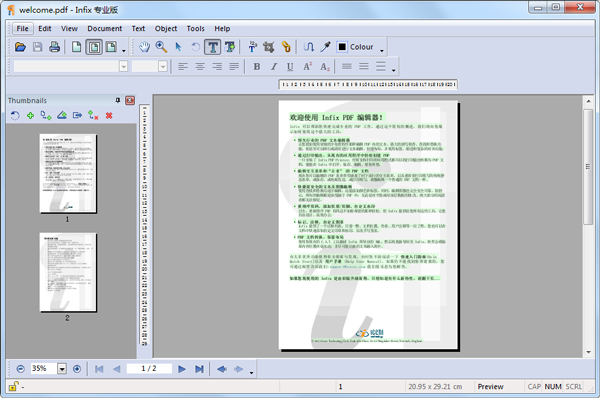Activate the Text edit T tool
Viewport: 600px width, 398px height.
(212, 47)
